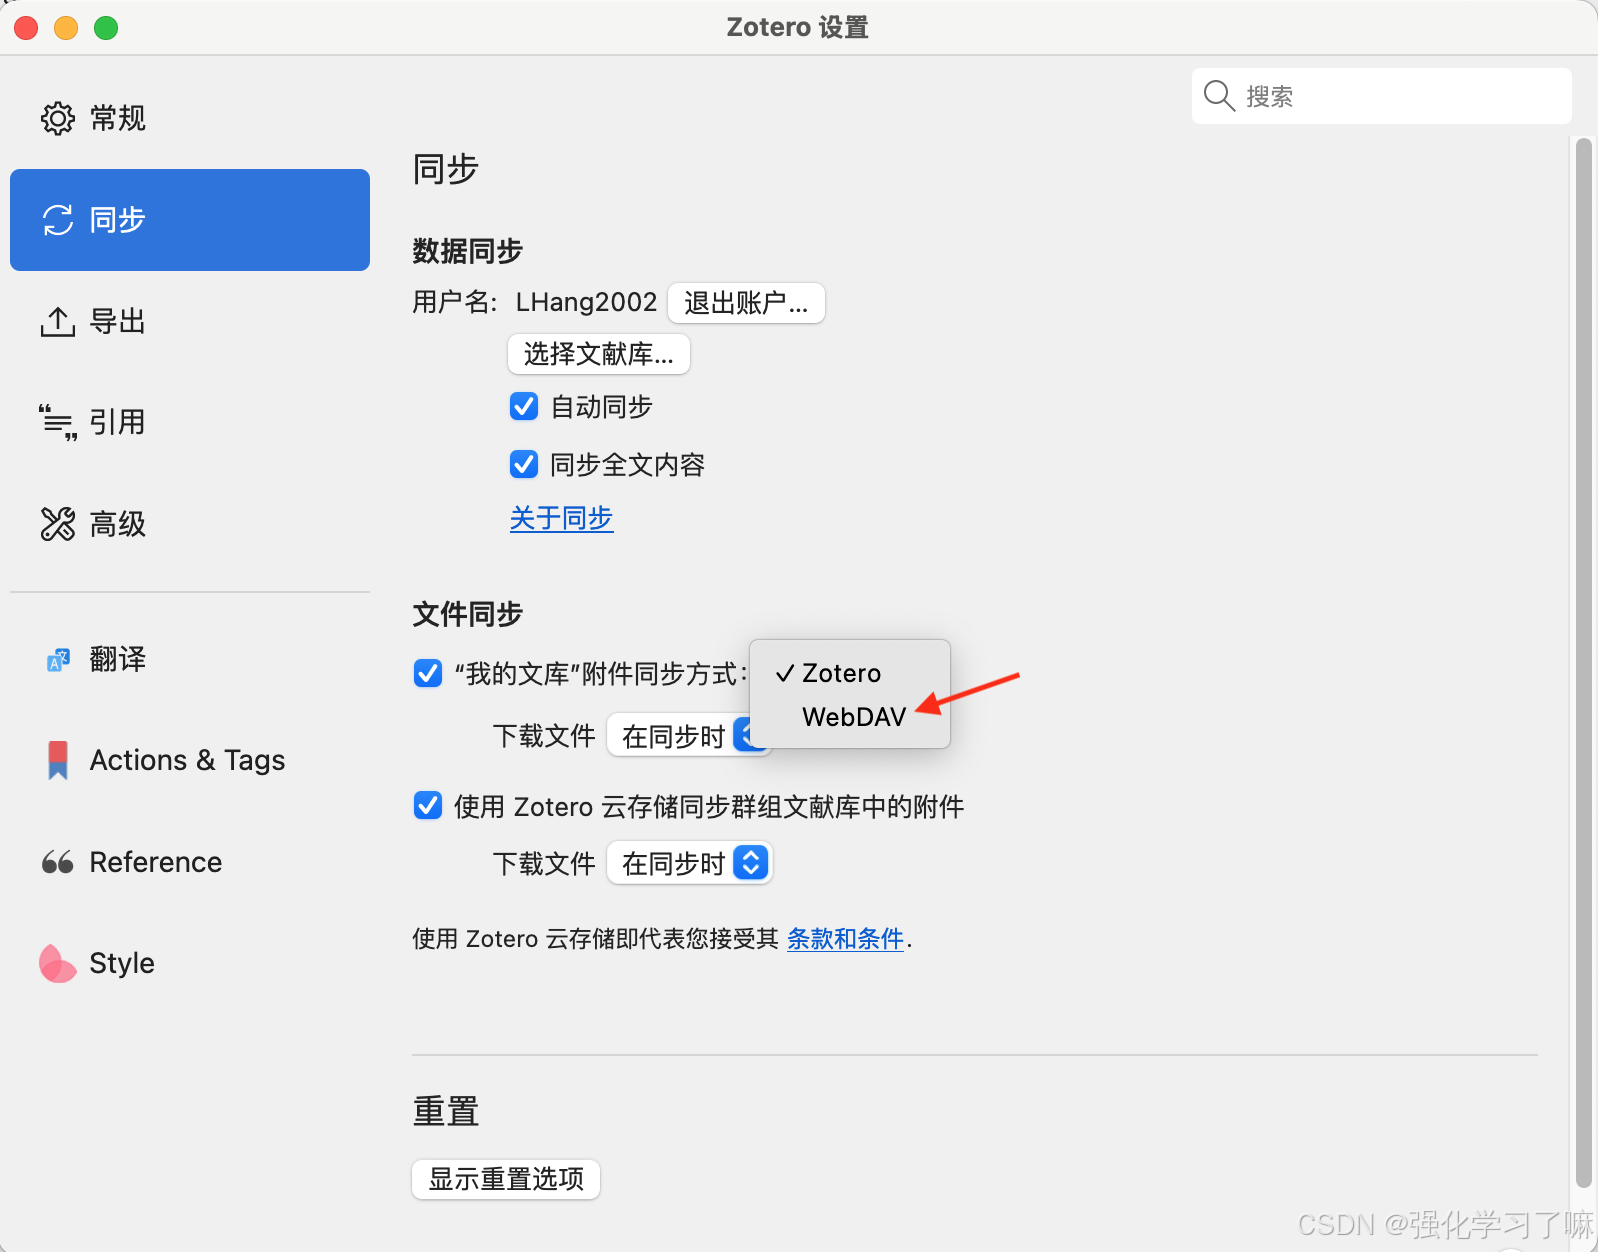Open the 条款和条件 link
The image size is (1598, 1252).
(845, 939)
